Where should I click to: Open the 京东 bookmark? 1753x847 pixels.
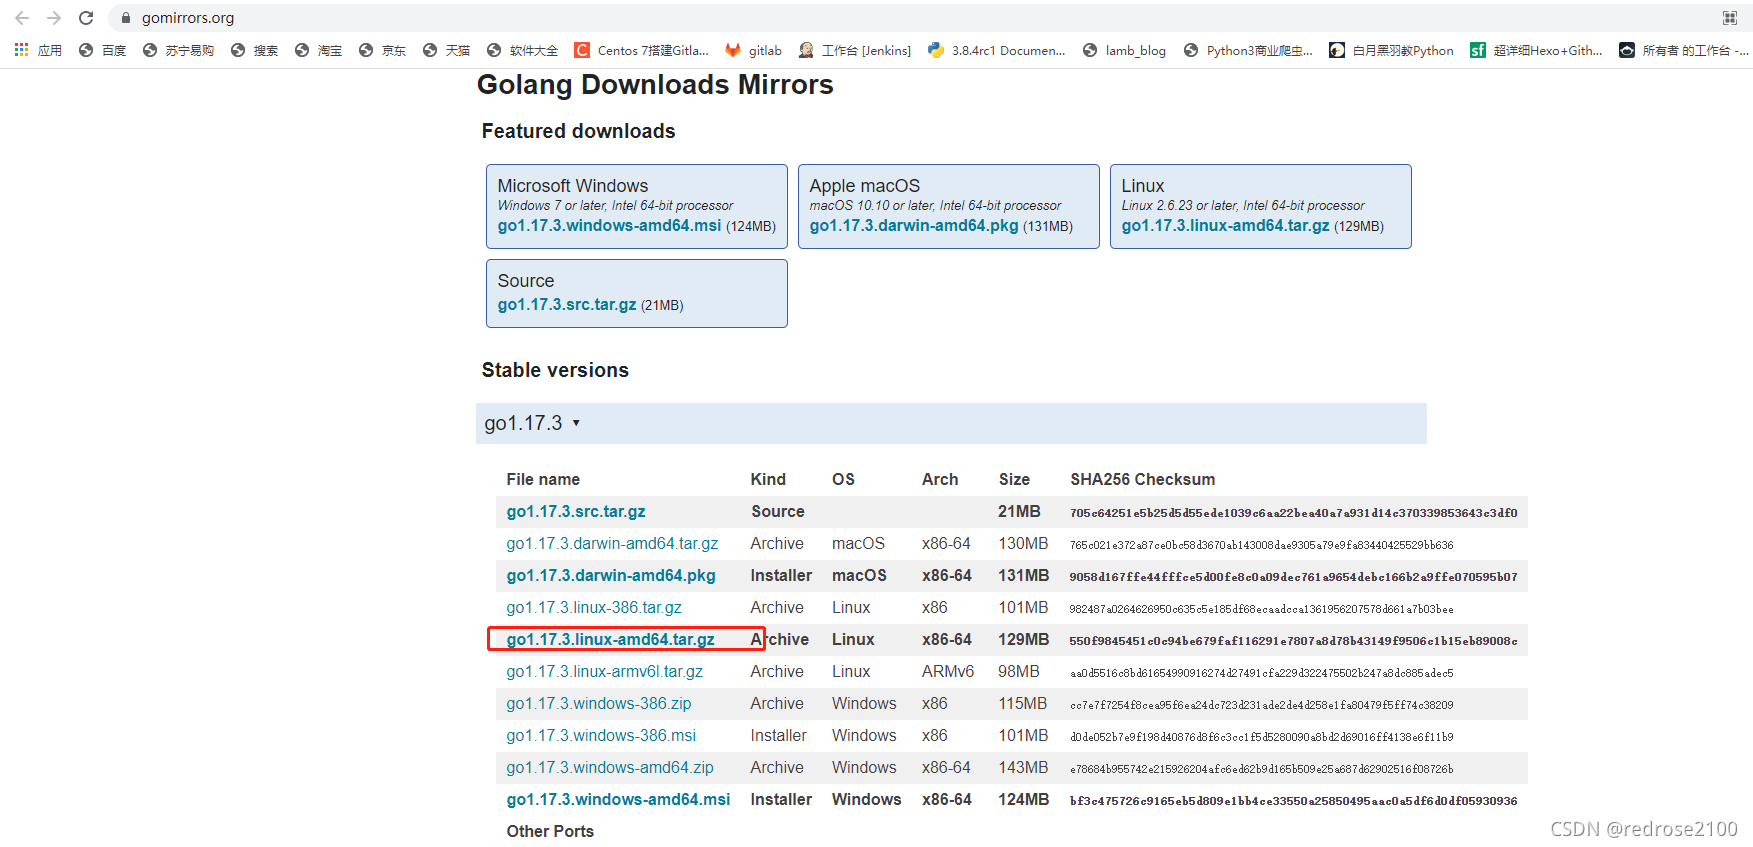382,50
